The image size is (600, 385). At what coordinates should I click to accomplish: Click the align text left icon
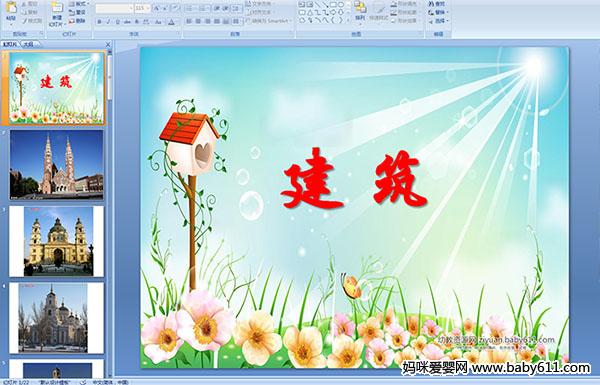[x=189, y=21]
